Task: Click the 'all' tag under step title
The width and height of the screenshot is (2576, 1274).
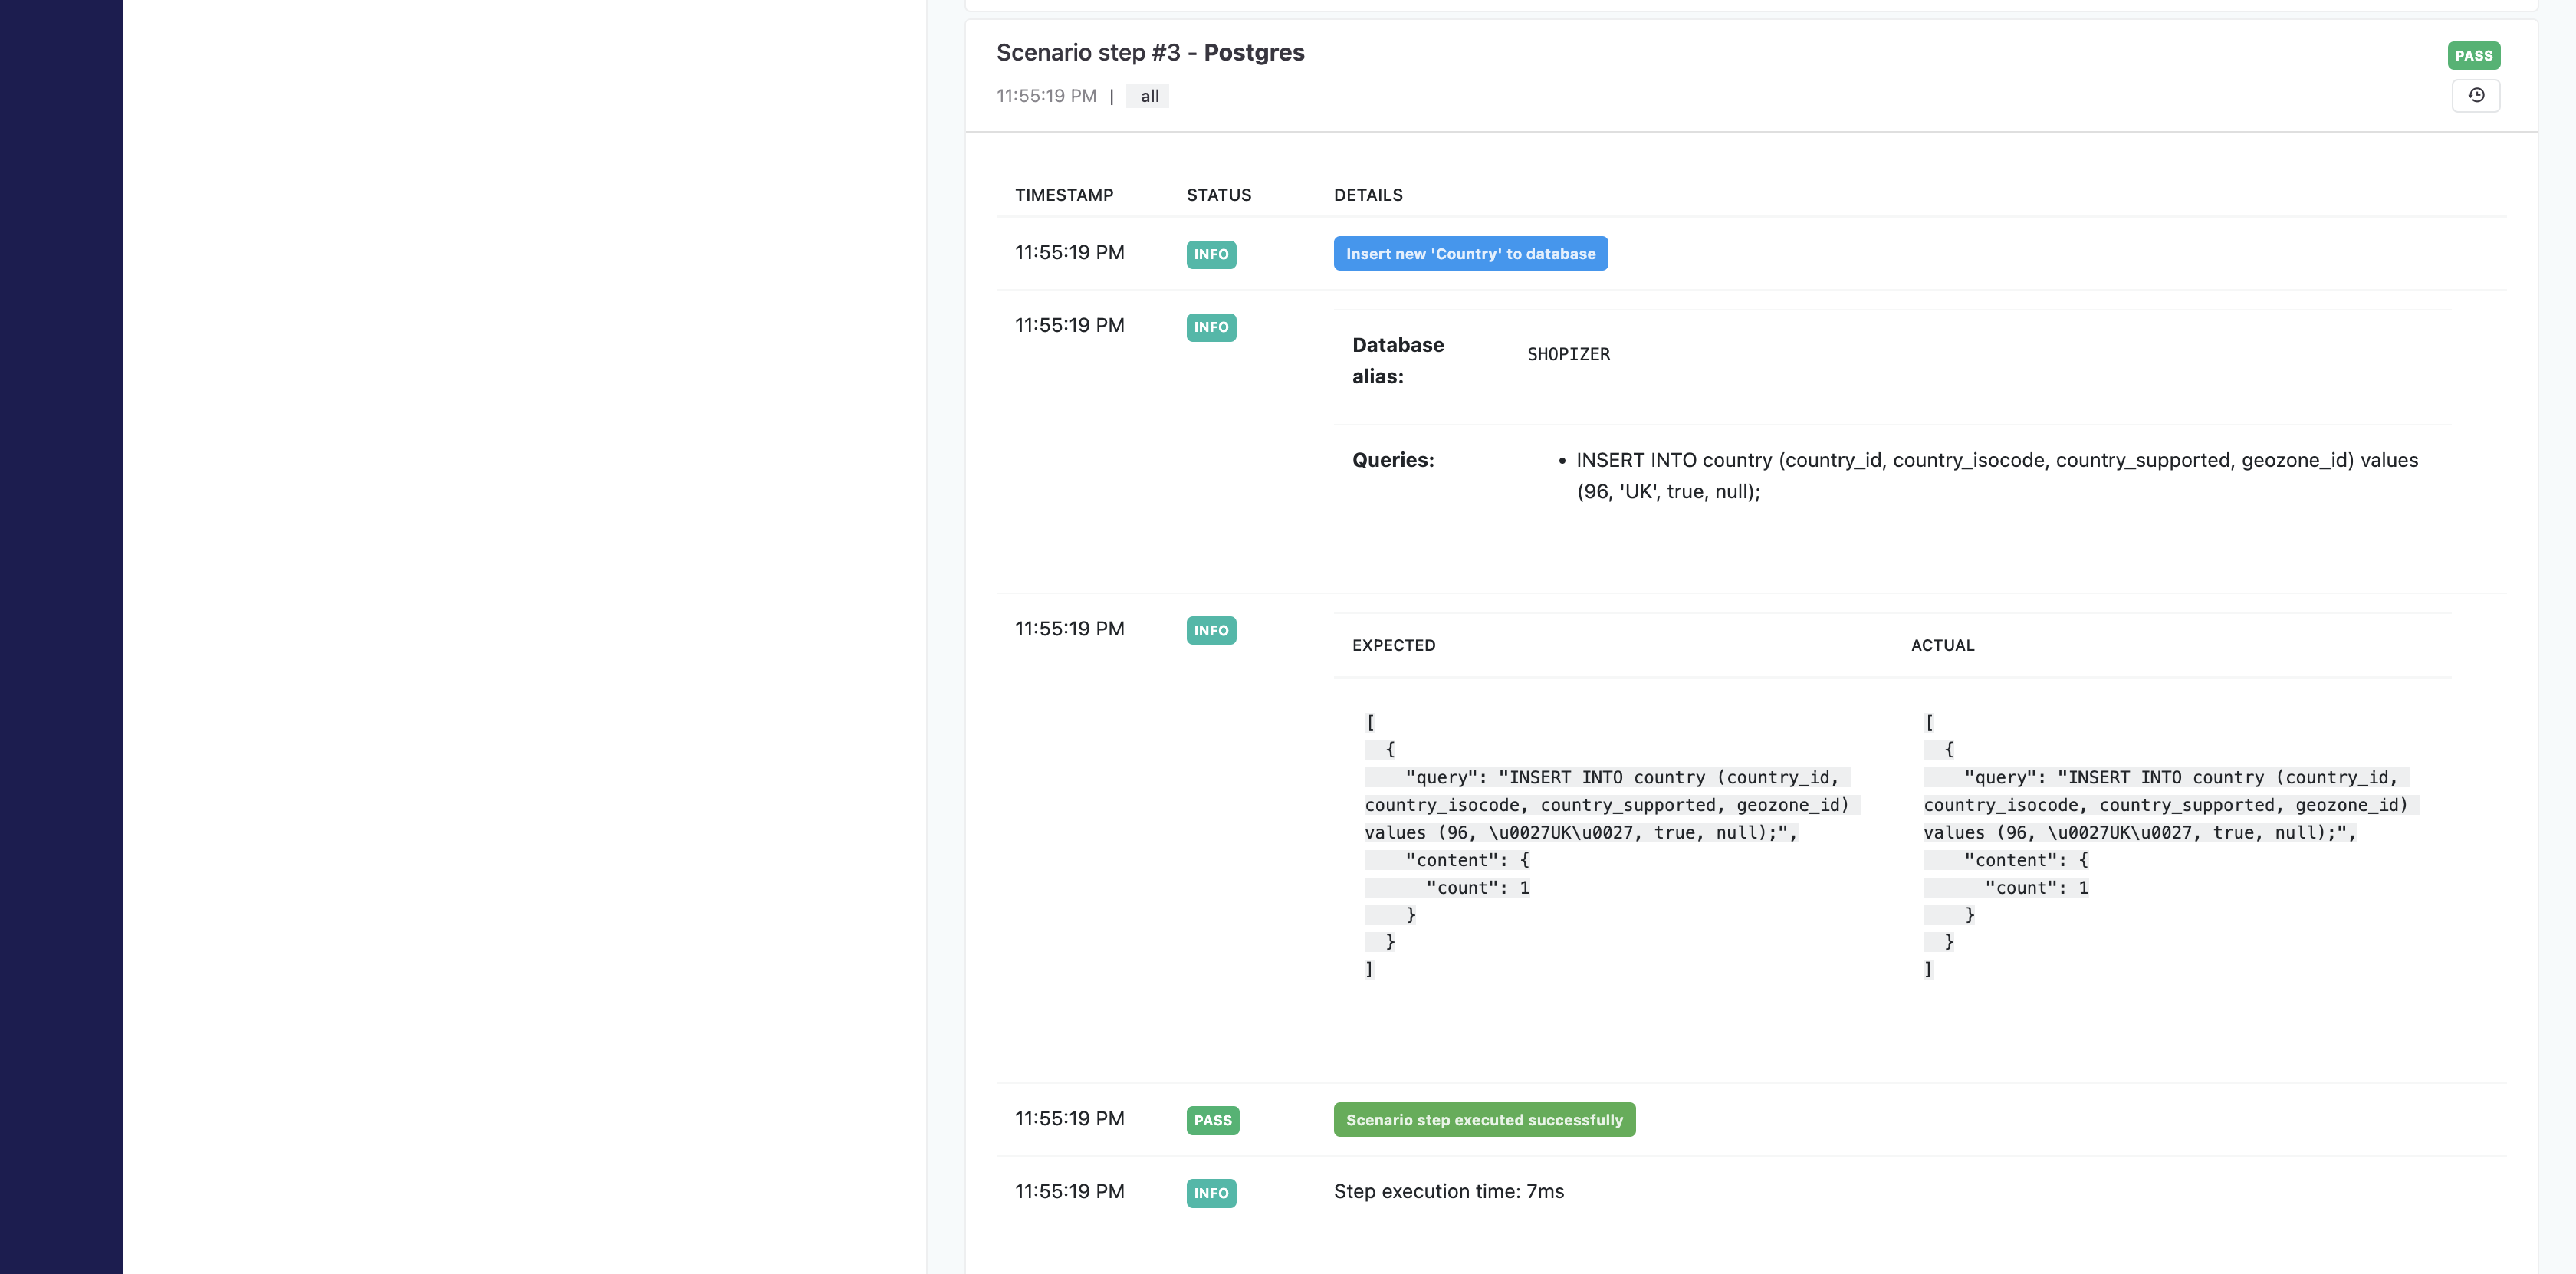Action: tap(1149, 96)
